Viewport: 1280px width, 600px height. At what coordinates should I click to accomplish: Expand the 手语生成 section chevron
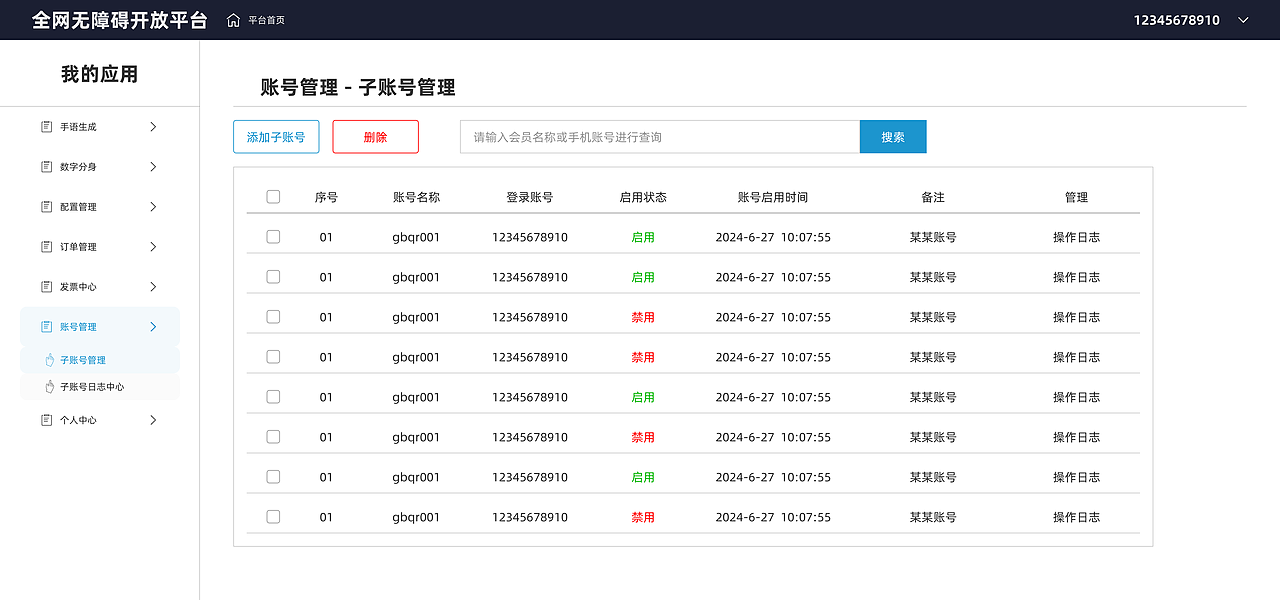pyautogui.click(x=153, y=126)
